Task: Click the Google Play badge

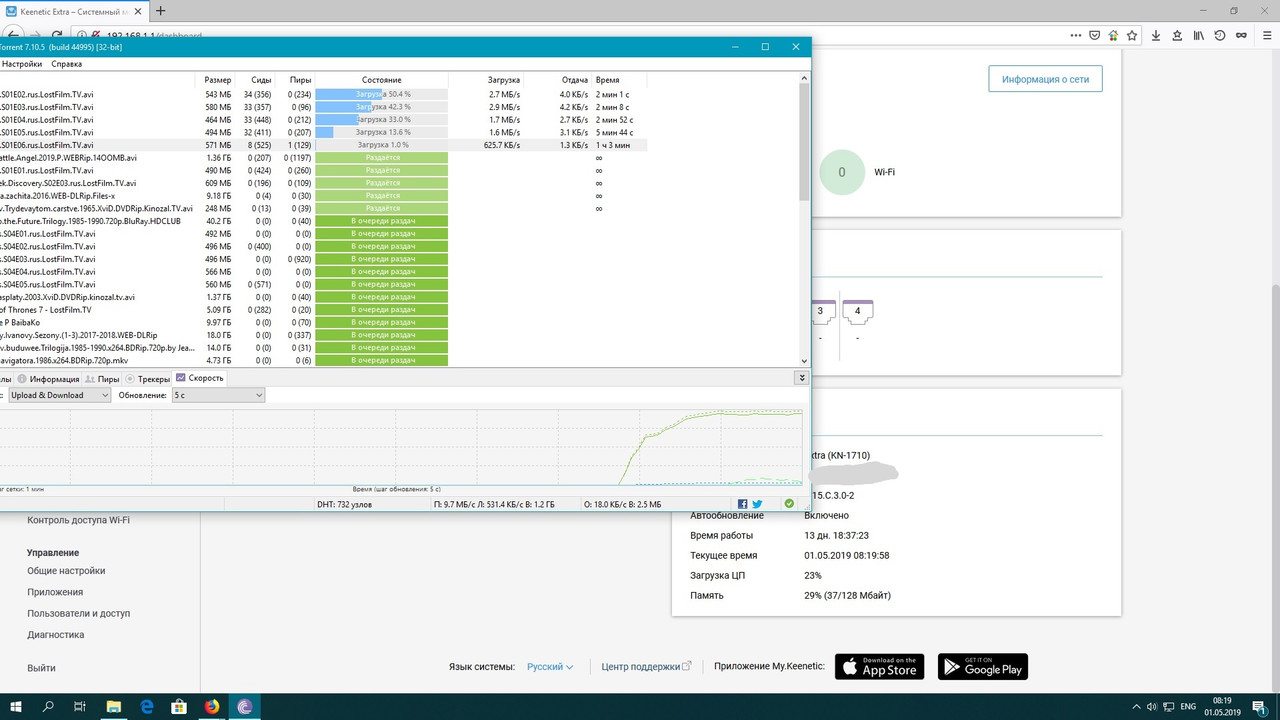Action: (x=983, y=667)
